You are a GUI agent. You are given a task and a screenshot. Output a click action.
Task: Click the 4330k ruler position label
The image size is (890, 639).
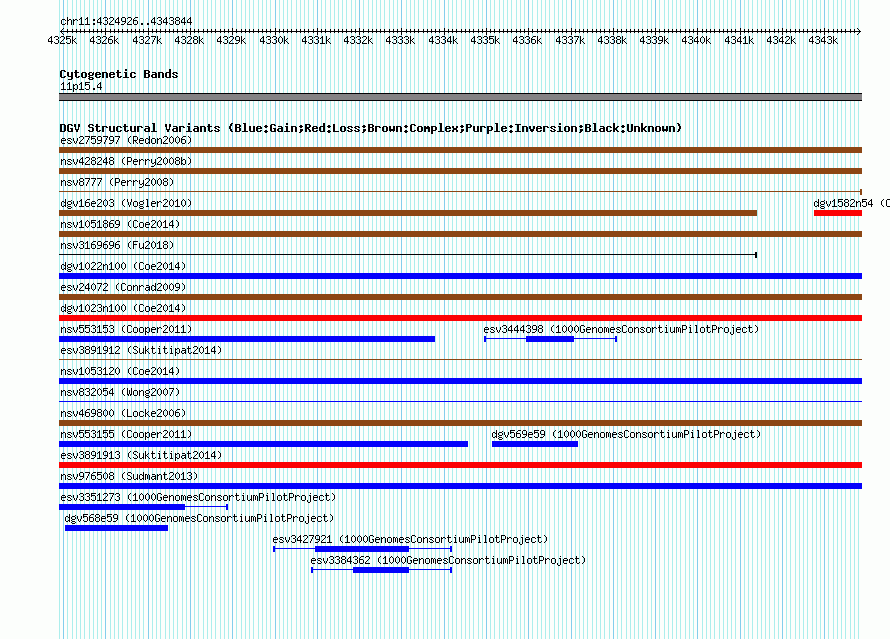pos(274,40)
